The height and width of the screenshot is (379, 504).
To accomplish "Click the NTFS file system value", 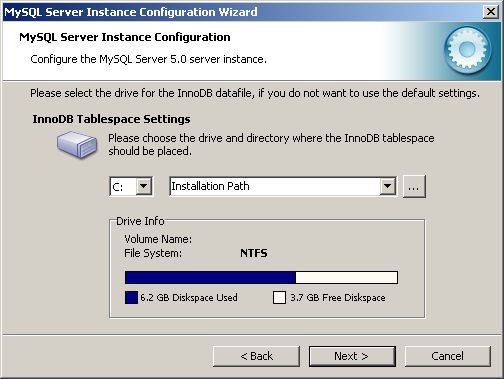I will pyautogui.click(x=254, y=253).
